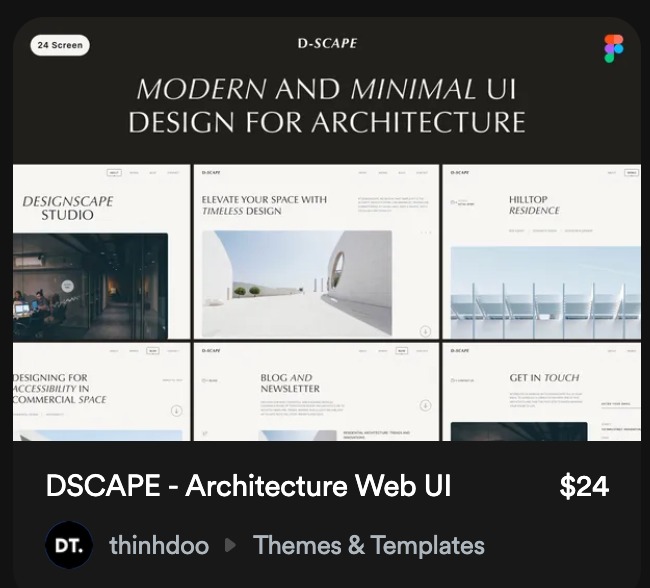The width and height of the screenshot is (650, 588).
Task: View the Get In Touch screen preview
Action: 542,392
